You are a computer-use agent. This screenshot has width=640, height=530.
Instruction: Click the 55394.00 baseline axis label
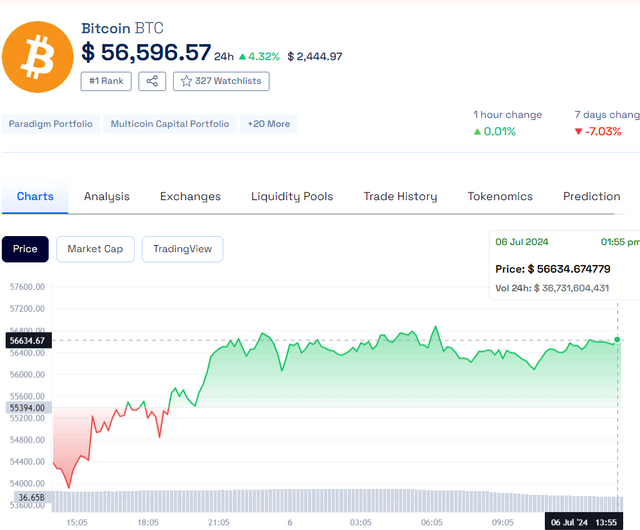click(28, 408)
